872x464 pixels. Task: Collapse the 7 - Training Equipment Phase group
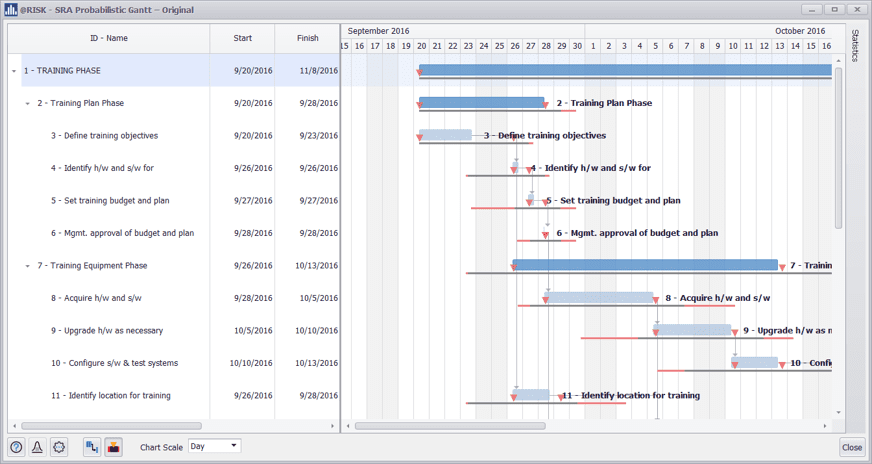tap(28, 266)
